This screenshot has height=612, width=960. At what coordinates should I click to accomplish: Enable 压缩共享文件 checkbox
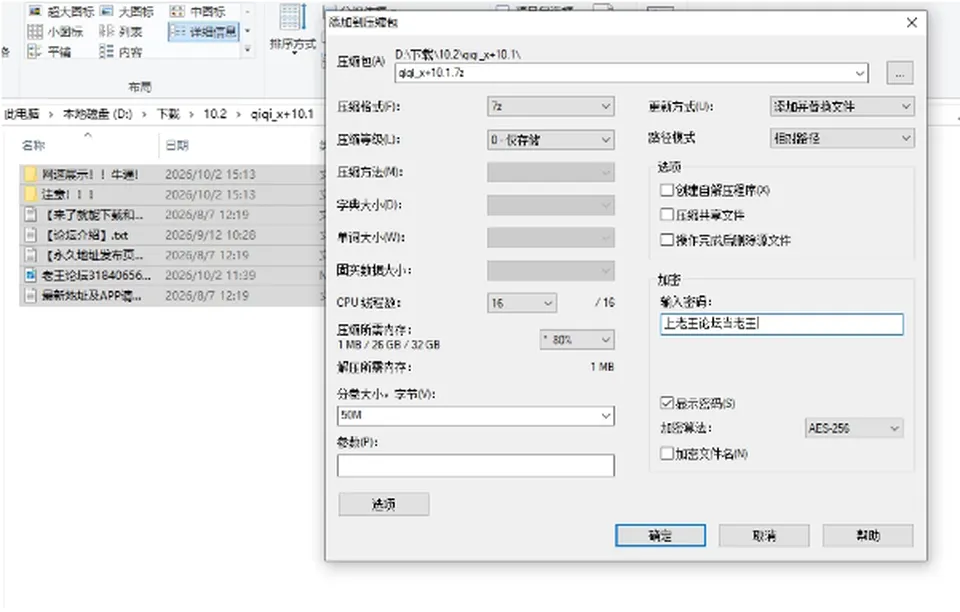pos(667,215)
